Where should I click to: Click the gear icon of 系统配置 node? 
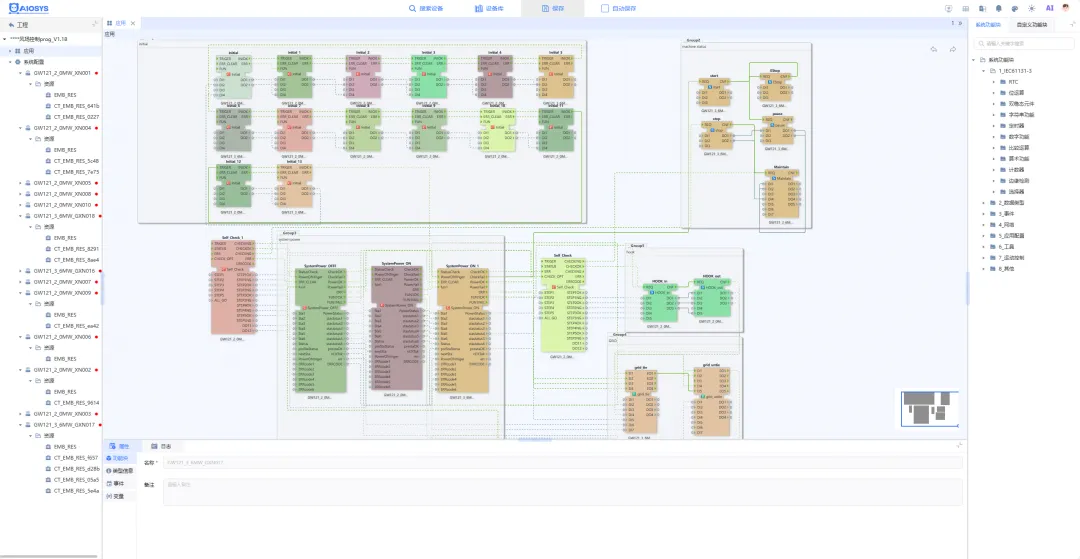pyautogui.click(x=18, y=62)
